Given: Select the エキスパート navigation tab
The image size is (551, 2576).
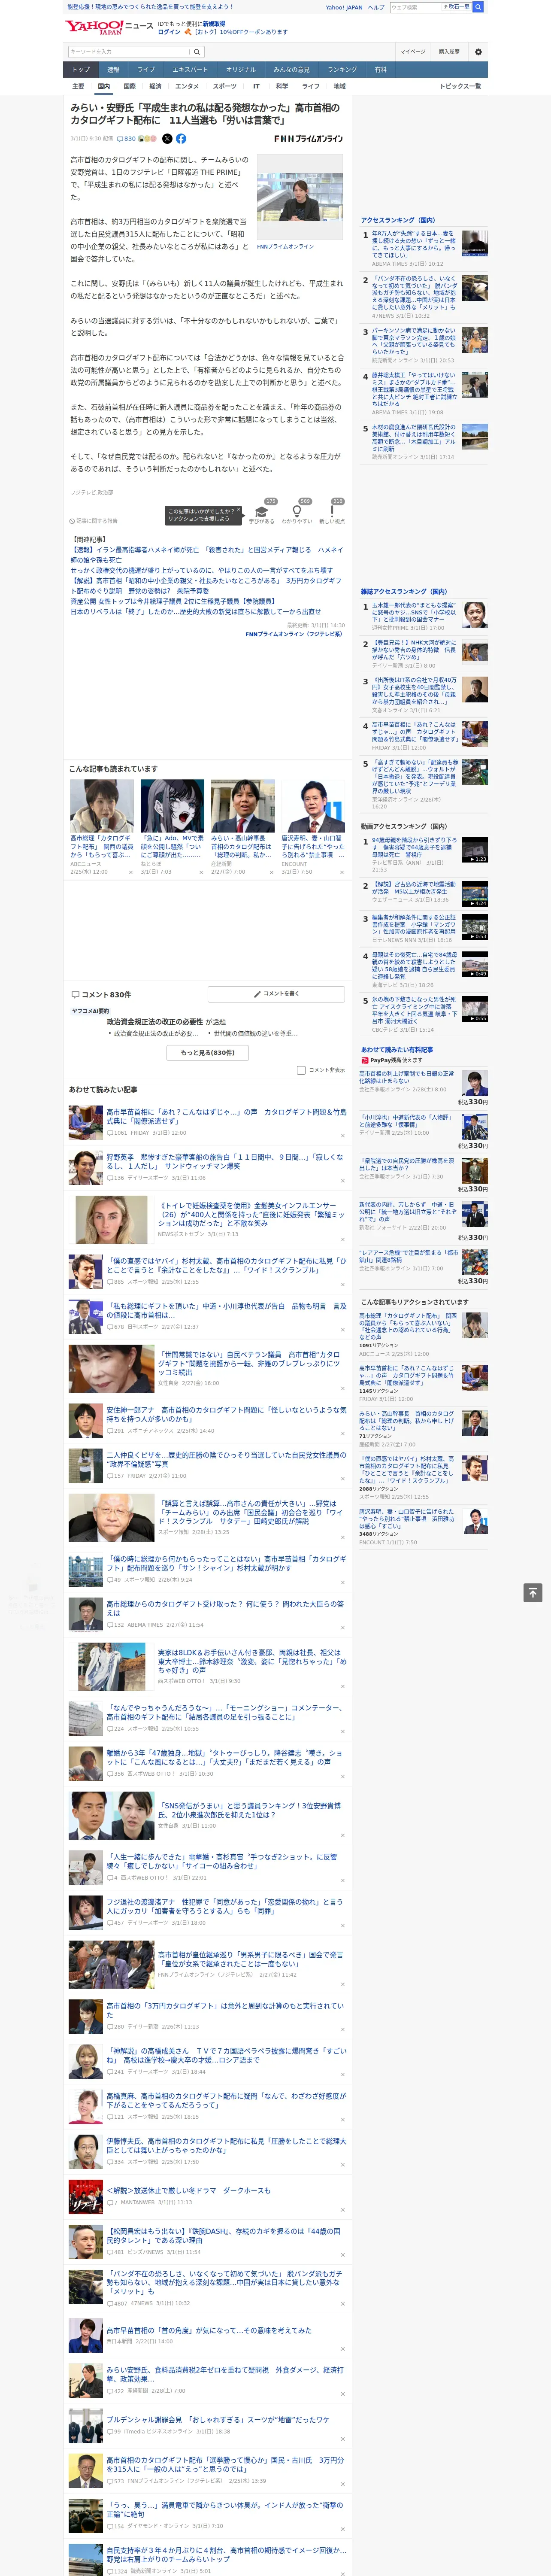Looking at the screenshot, I should tap(190, 70).
